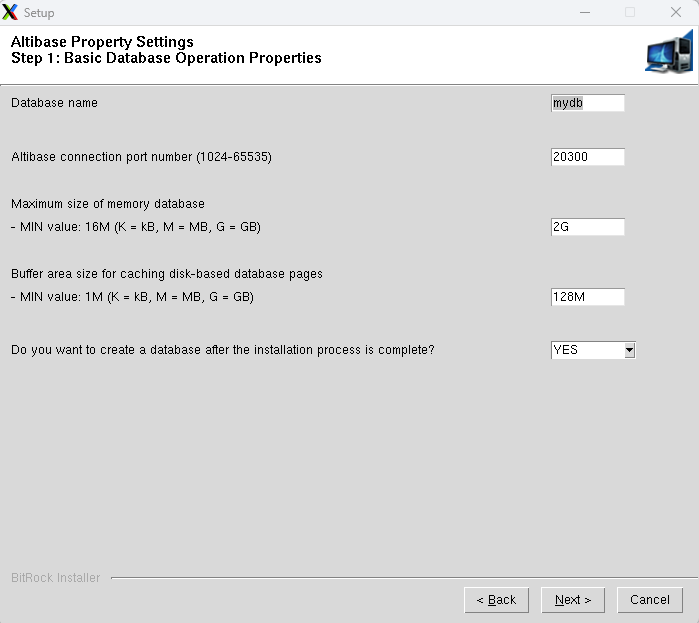Click the buffer area size field showing 128M
The width and height of the screenshot is (699, 623).
[587, 297]
